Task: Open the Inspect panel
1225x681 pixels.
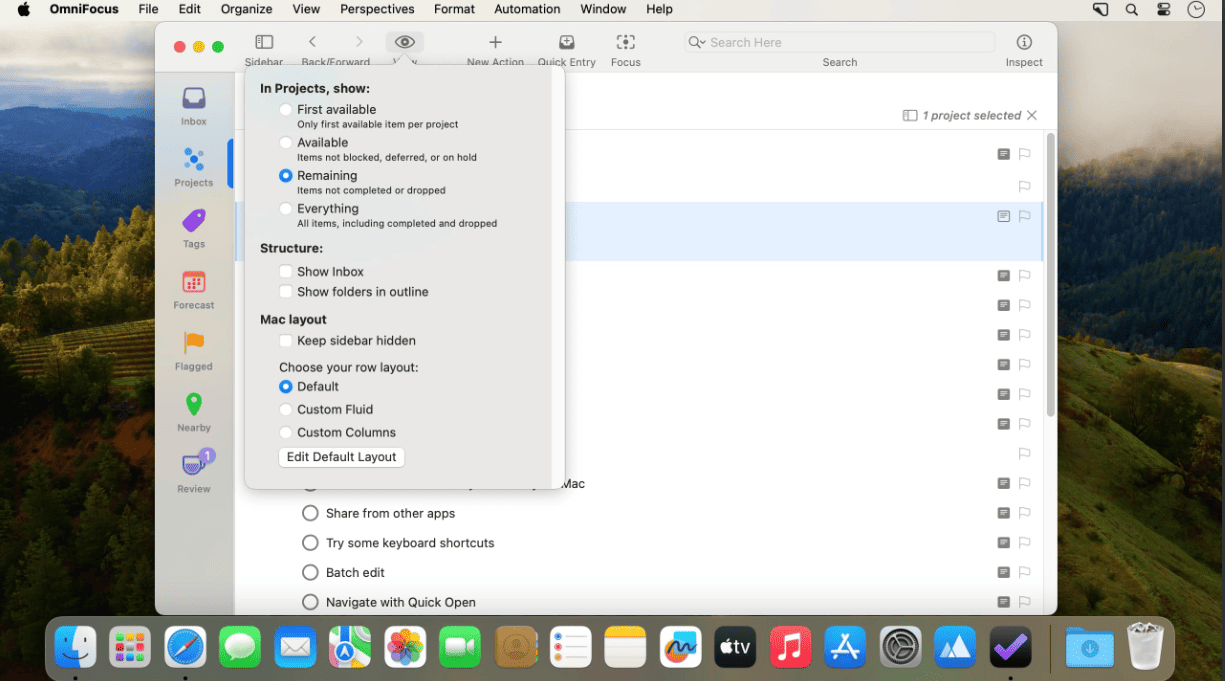Action: [1024, 42]
